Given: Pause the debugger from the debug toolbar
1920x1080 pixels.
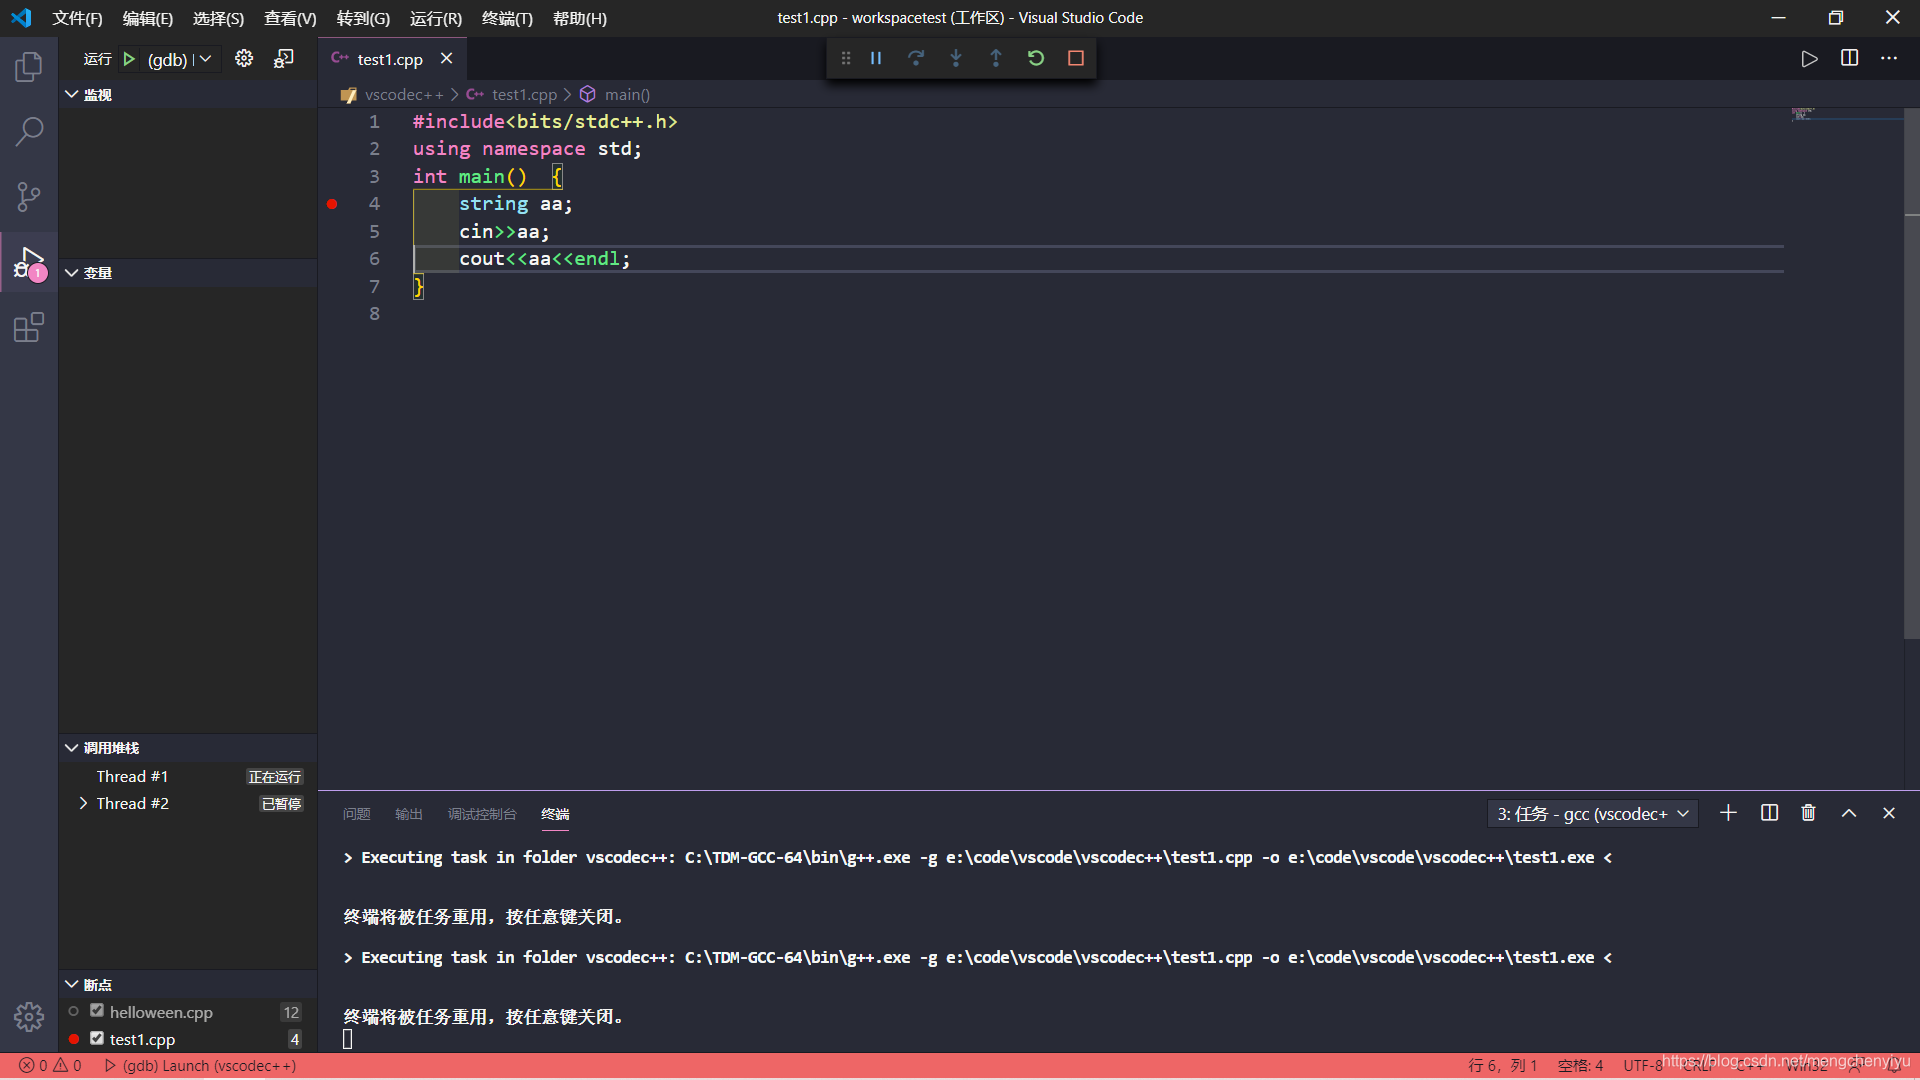Looking at the screenshot, I should [x=876, y=58].
